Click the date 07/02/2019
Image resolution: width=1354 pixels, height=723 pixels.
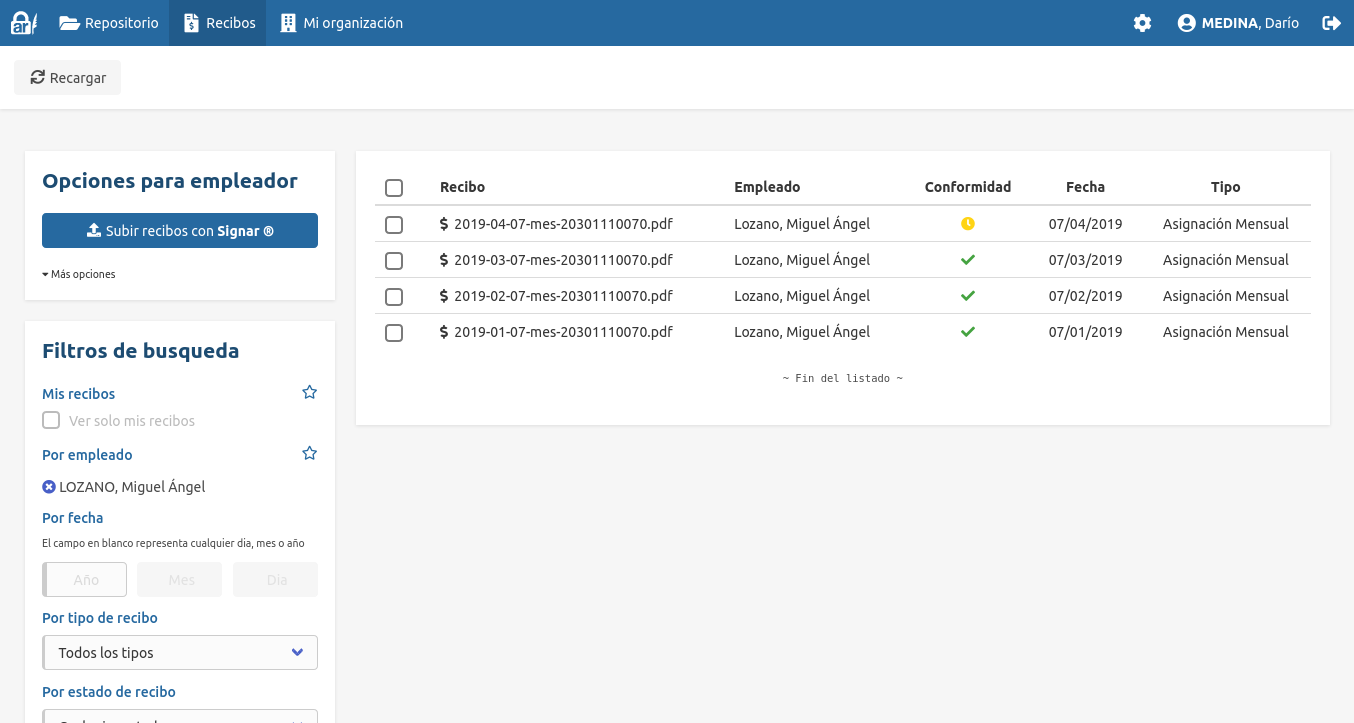coord(1086,296)
